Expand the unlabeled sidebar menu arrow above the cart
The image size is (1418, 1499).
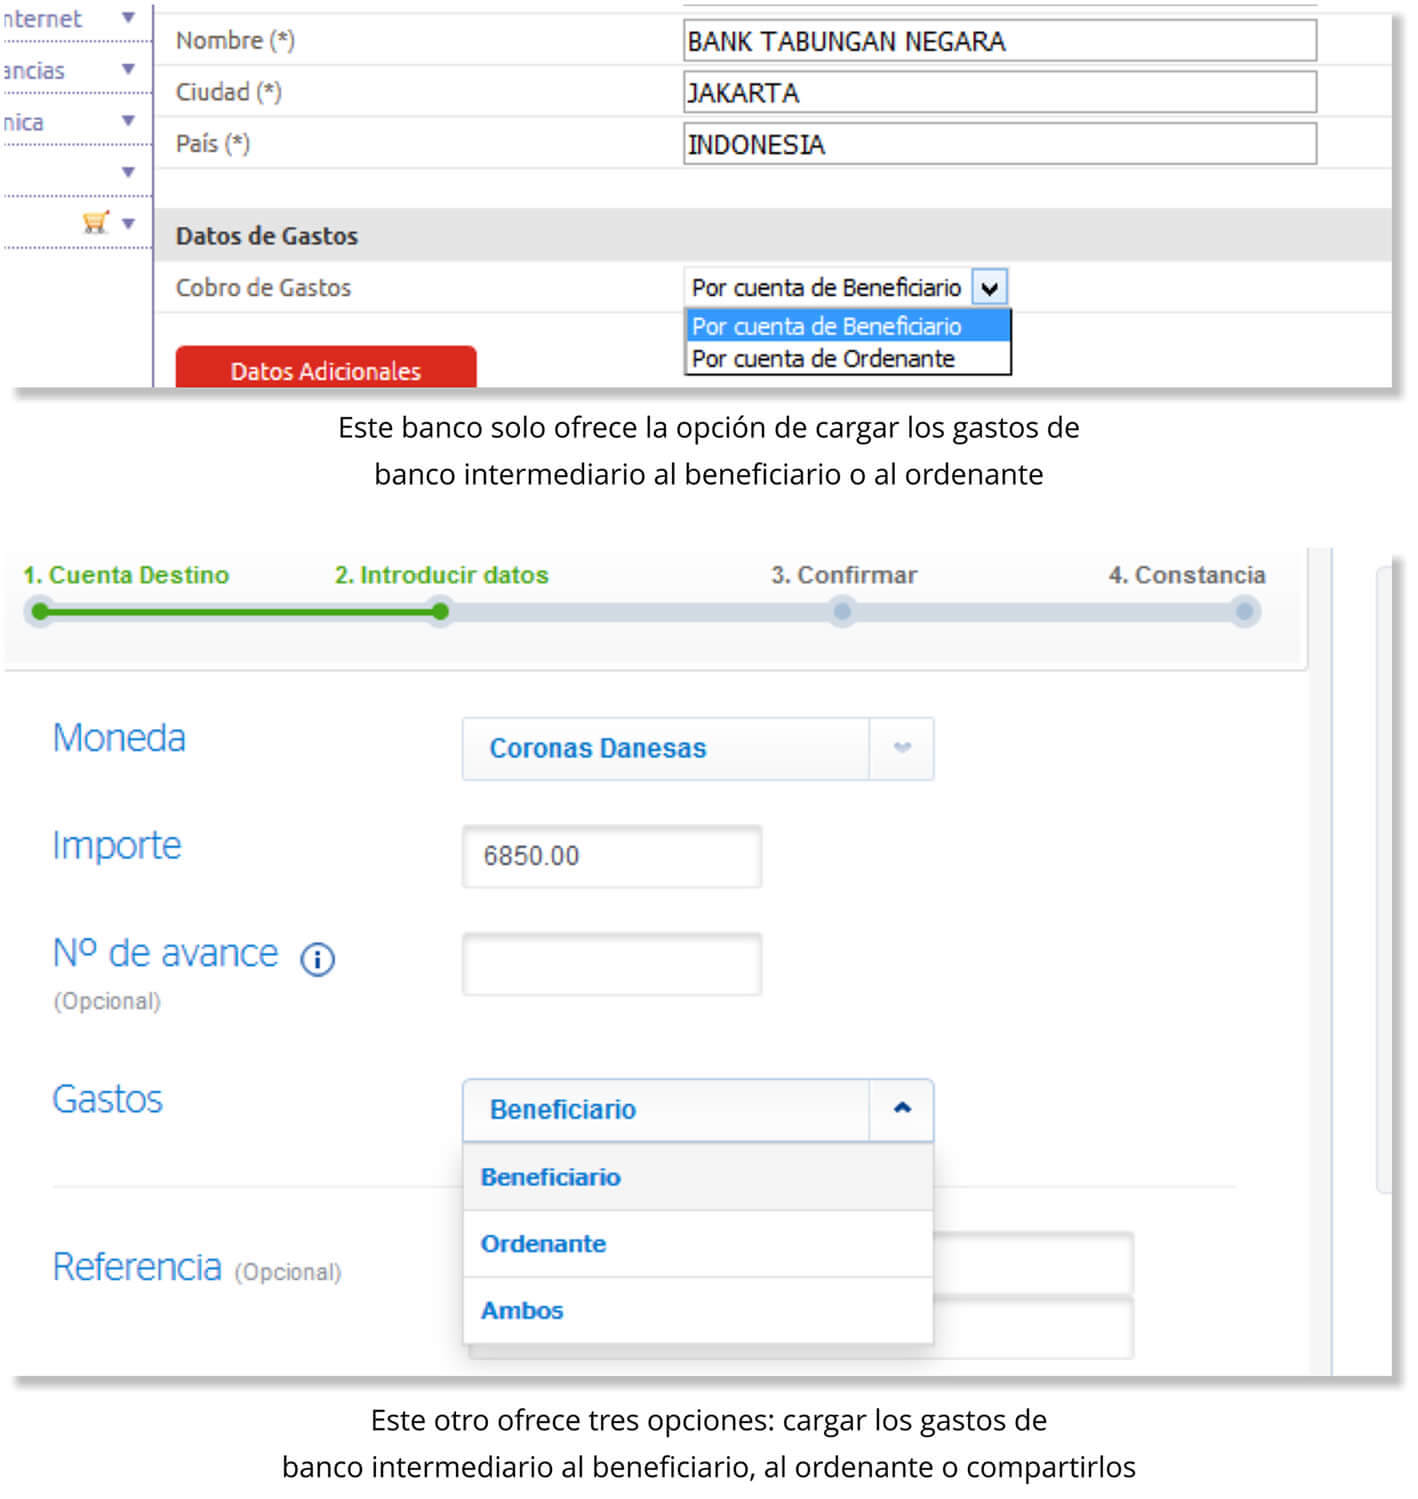tap(128, 172)
